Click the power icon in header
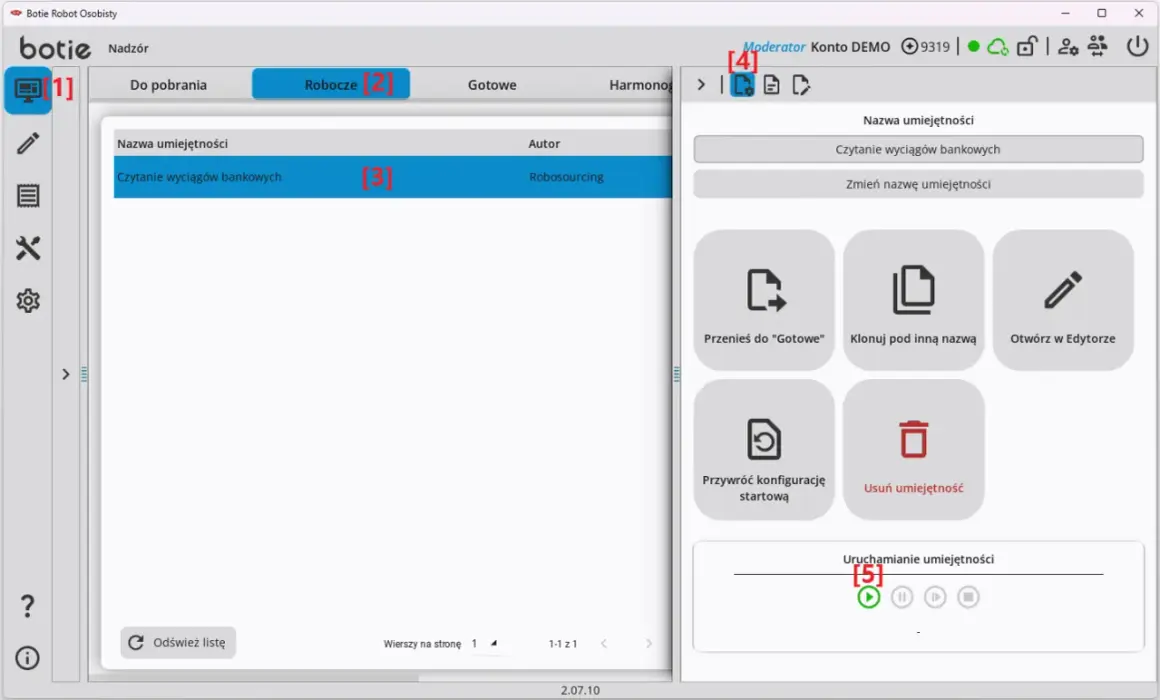The height and width of the screenshot is (700, 1160). 1137,47
